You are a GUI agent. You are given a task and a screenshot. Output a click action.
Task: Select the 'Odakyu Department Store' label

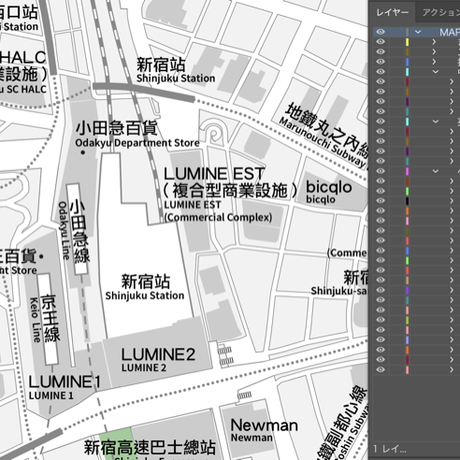137,143
